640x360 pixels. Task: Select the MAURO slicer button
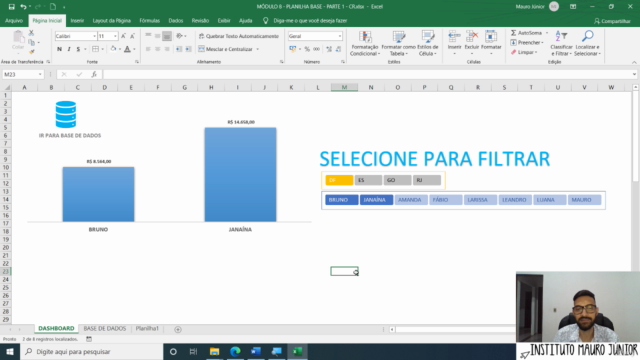(x=584, y=200)
